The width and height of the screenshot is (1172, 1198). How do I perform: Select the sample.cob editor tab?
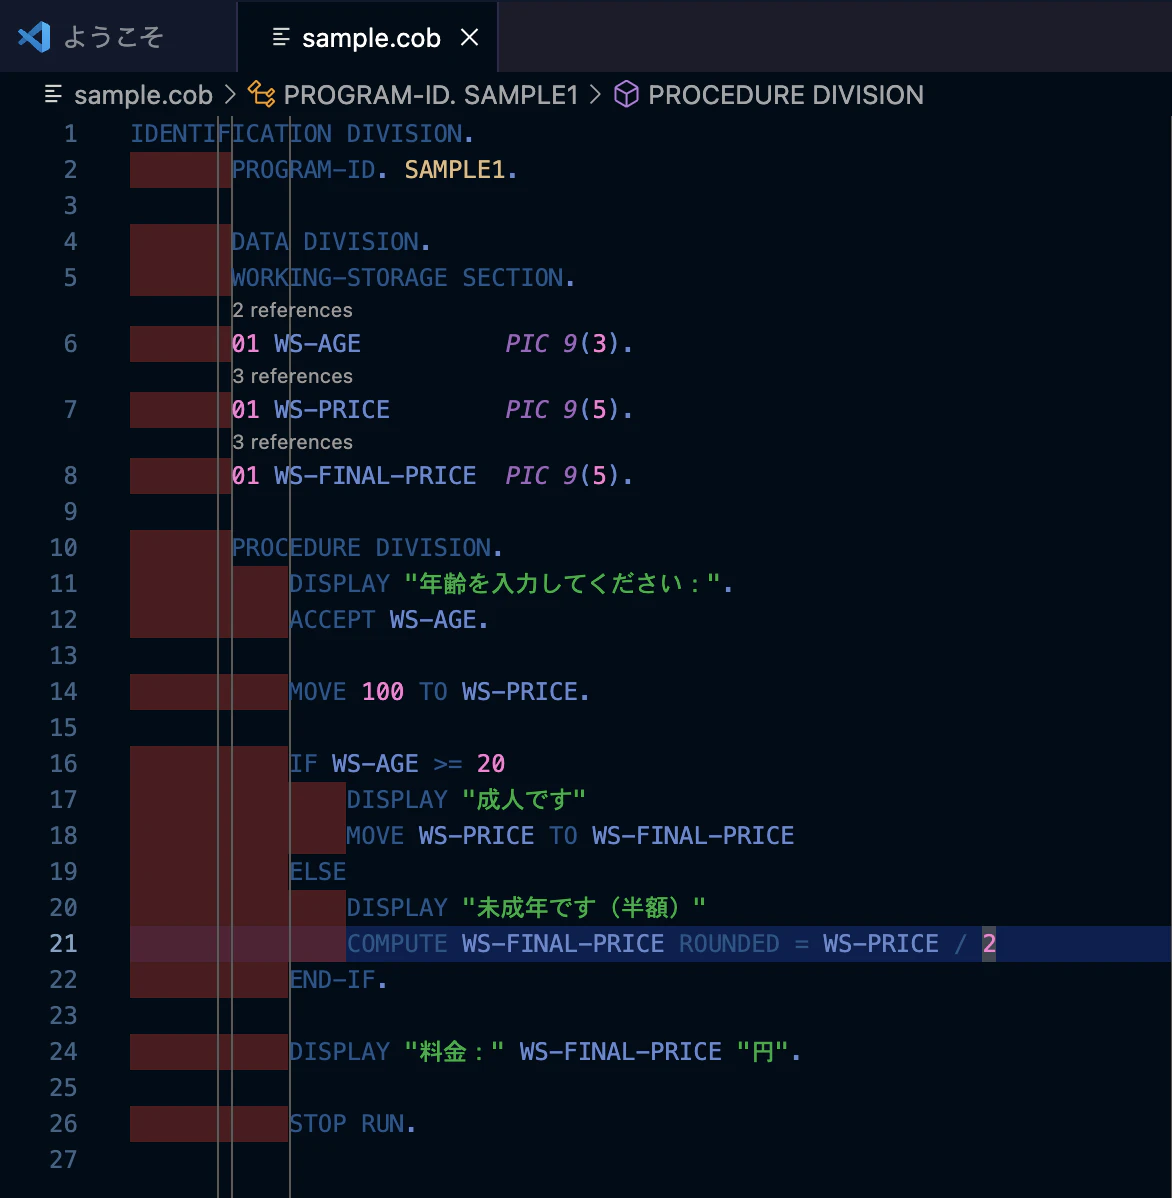(367, 37)
